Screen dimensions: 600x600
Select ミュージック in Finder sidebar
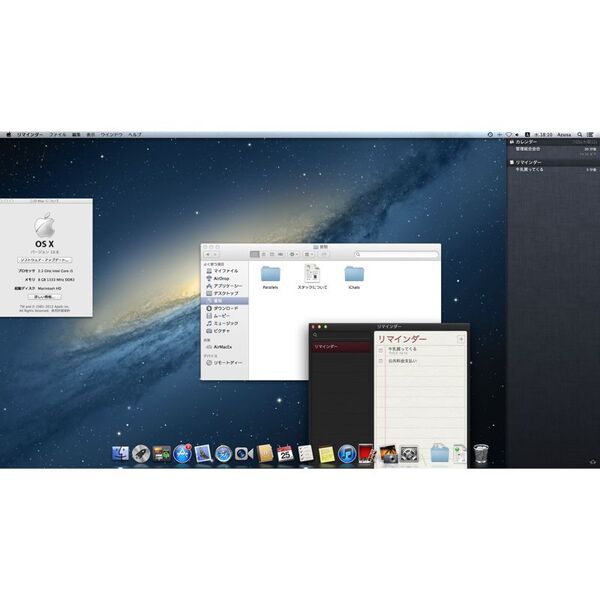point(225,323)
